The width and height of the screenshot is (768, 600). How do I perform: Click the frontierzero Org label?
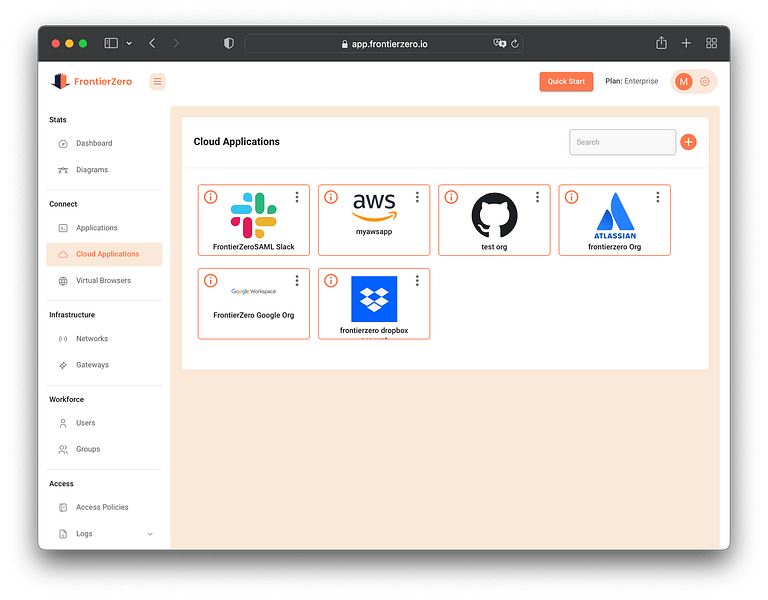[615, 247]
